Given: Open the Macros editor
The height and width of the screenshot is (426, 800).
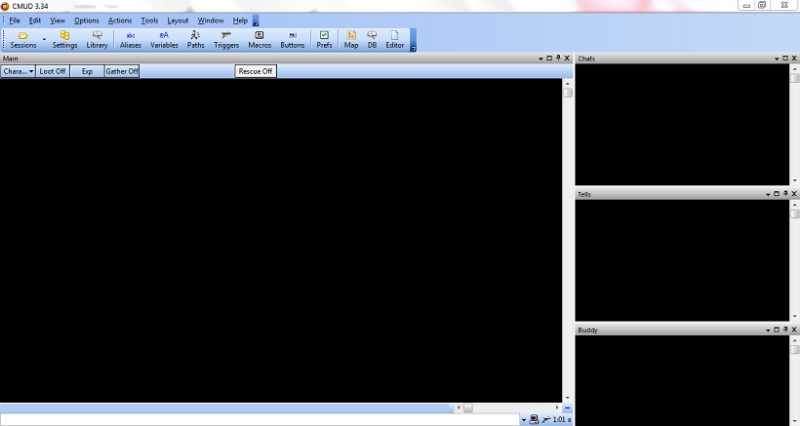Looking at the screenshot, I should 259,39.
